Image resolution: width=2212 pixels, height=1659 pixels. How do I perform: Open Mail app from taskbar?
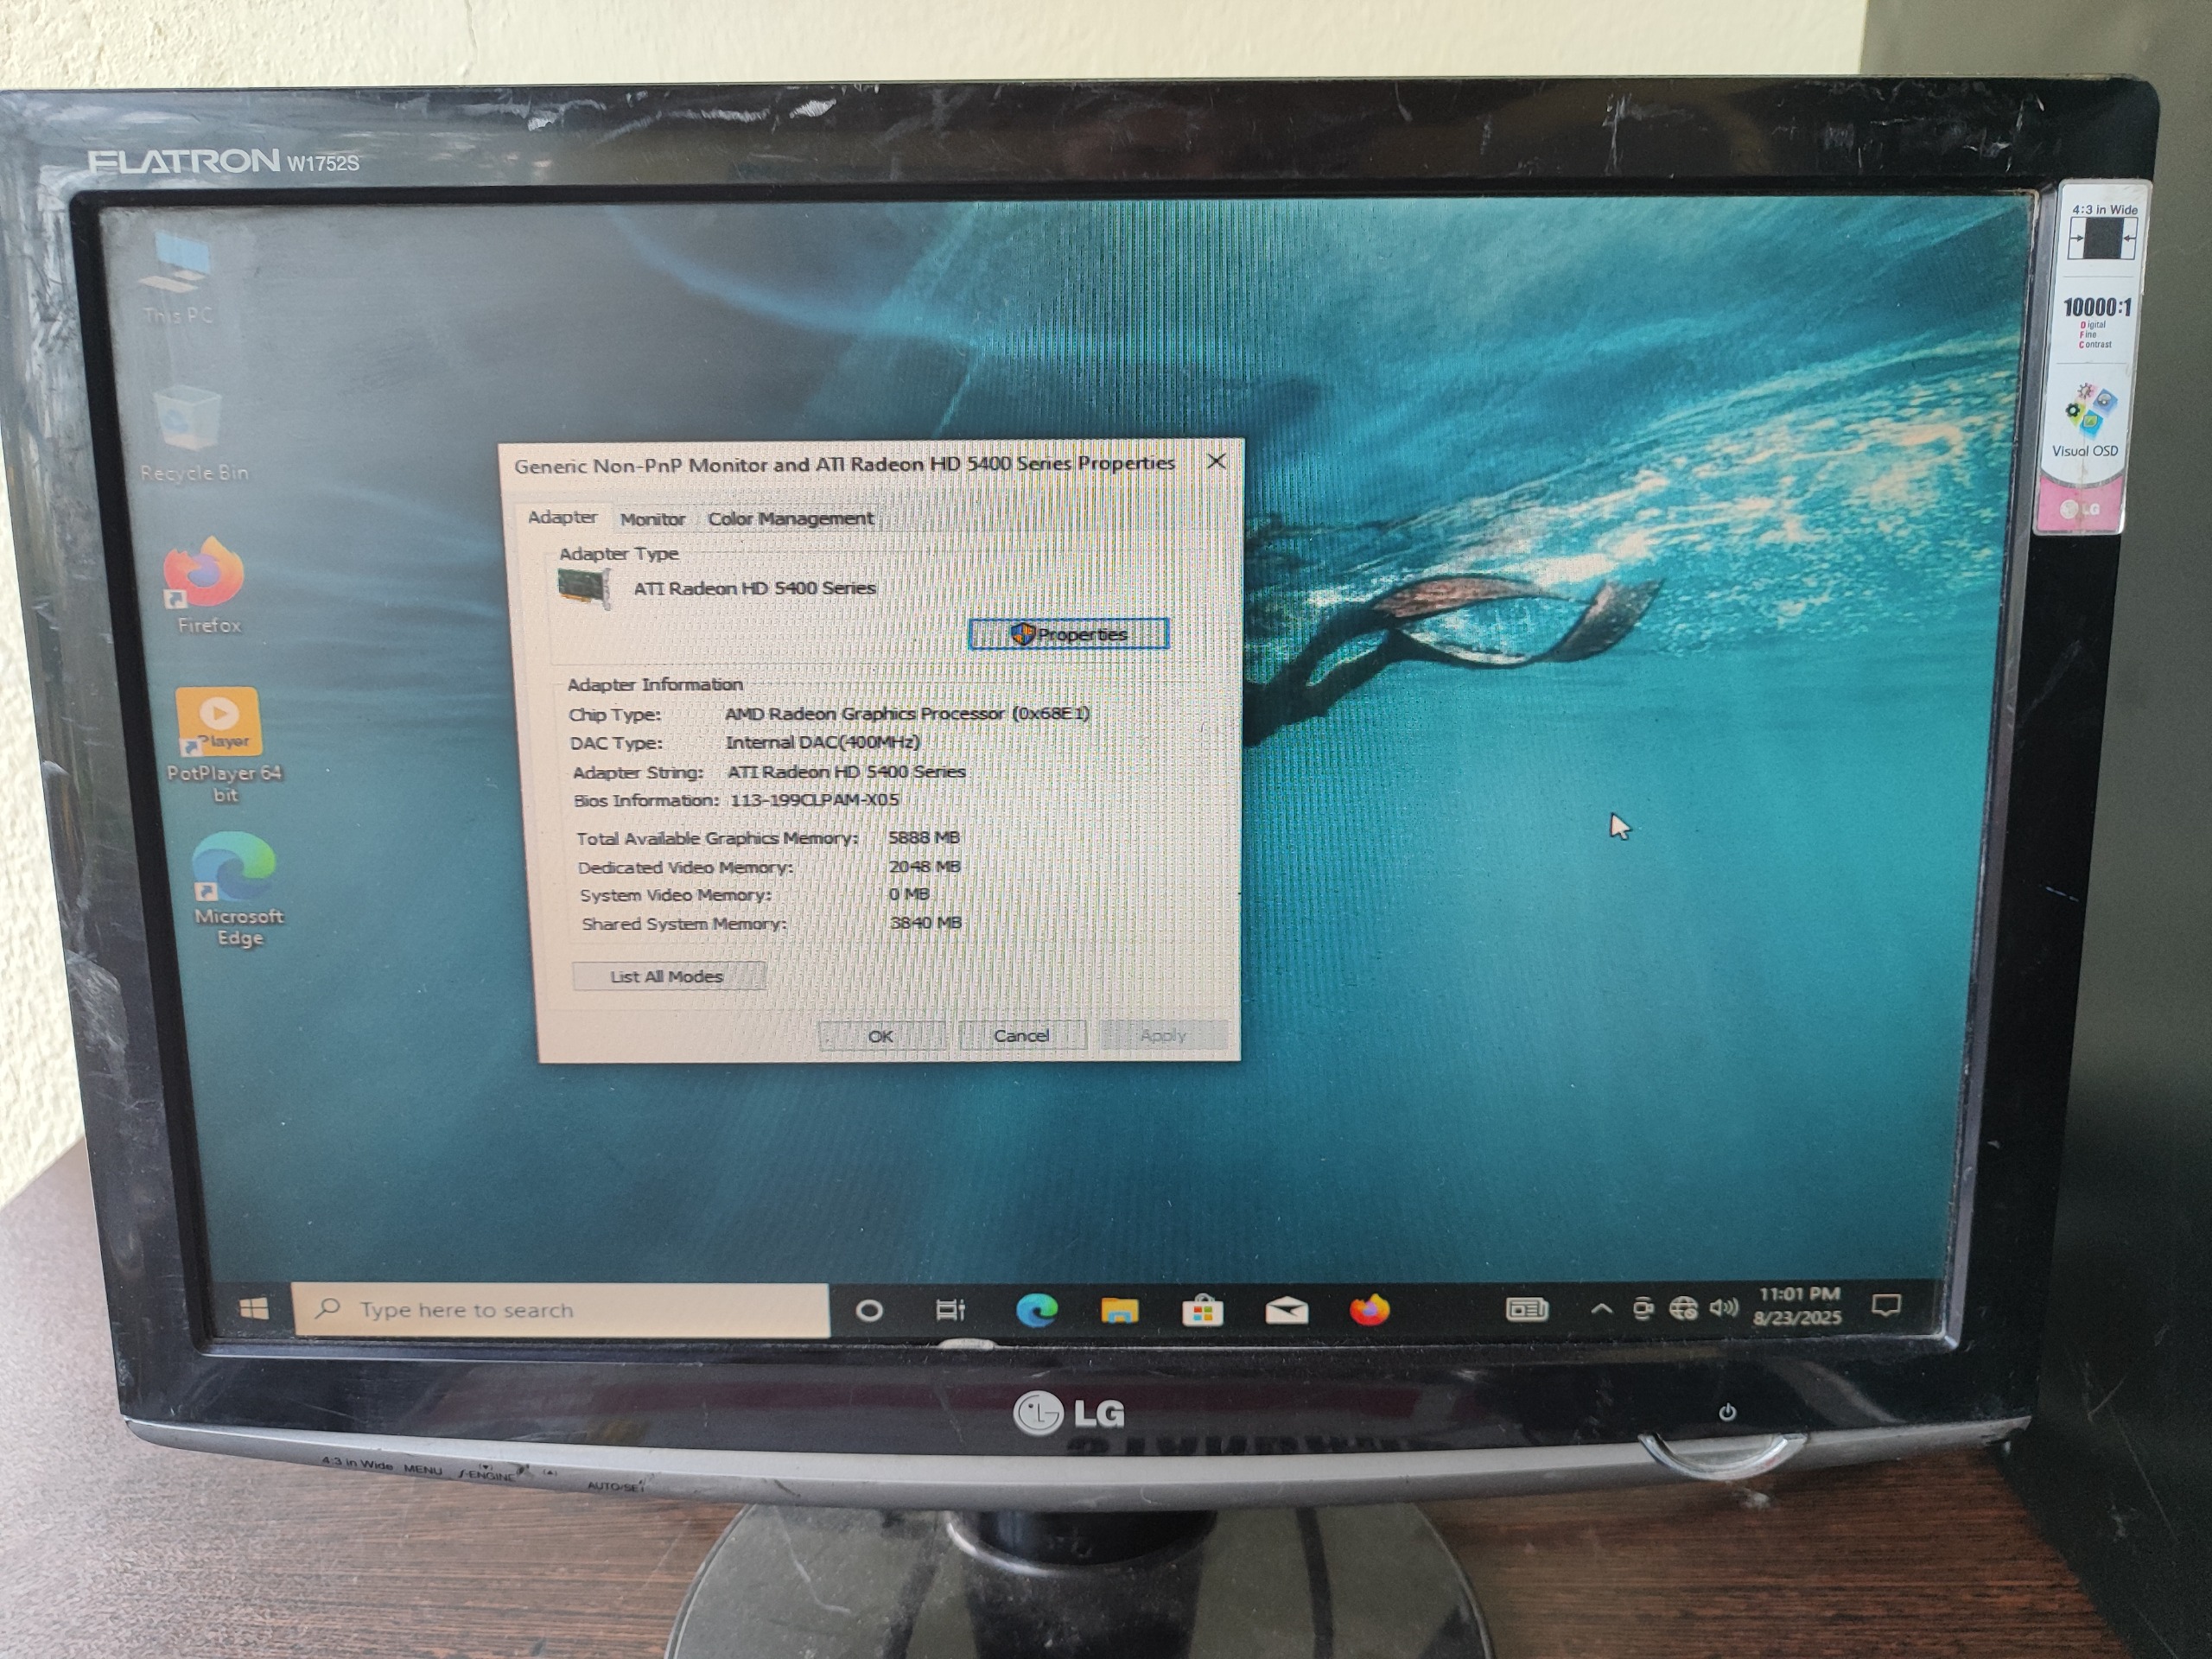1286,1310
